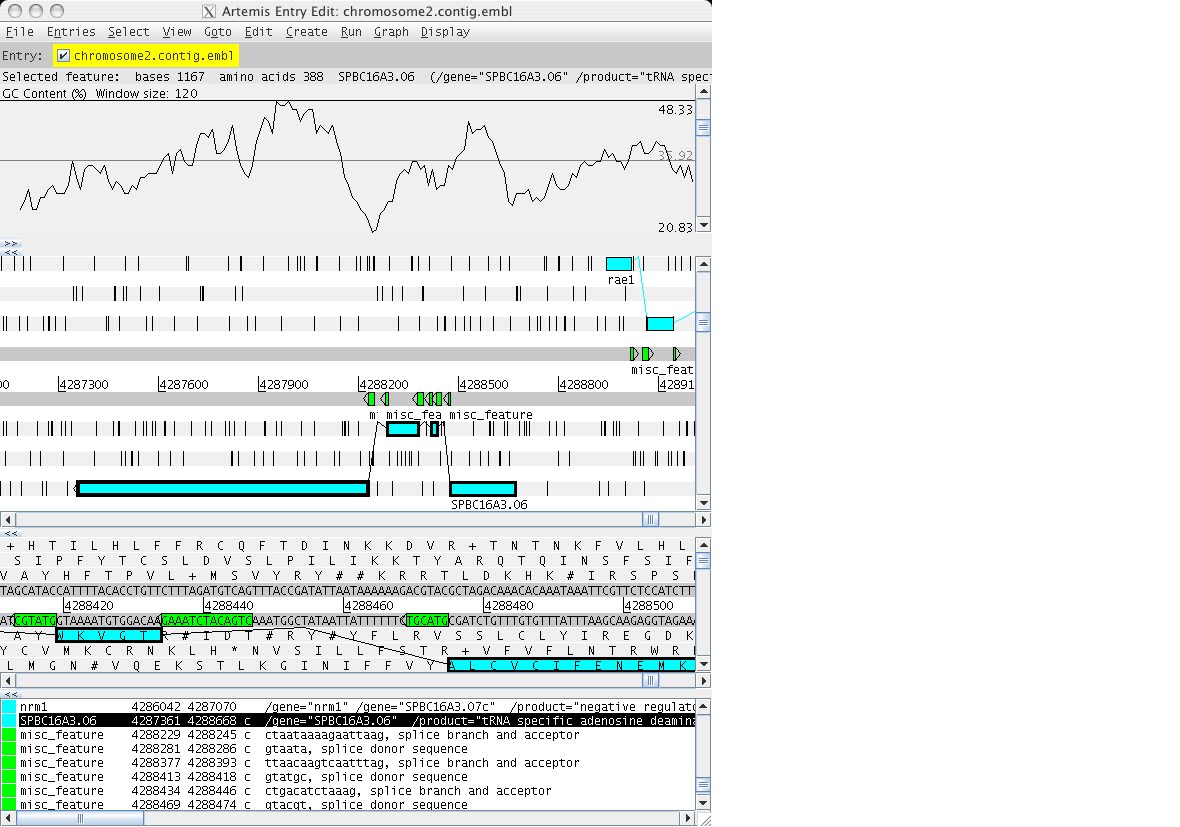1180x827 pixels.
Task: Click the feature map horizontal scroll right arrow
Action: pyautogui.click(x=704, y=519)
